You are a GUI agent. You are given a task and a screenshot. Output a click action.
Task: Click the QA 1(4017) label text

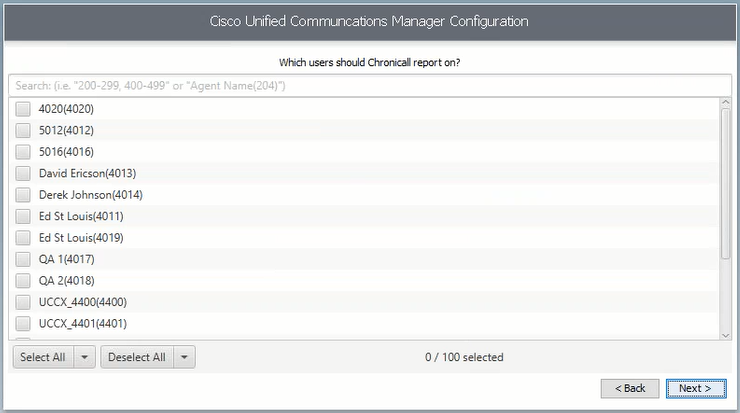pyautogui.click(x=67, y=260)
